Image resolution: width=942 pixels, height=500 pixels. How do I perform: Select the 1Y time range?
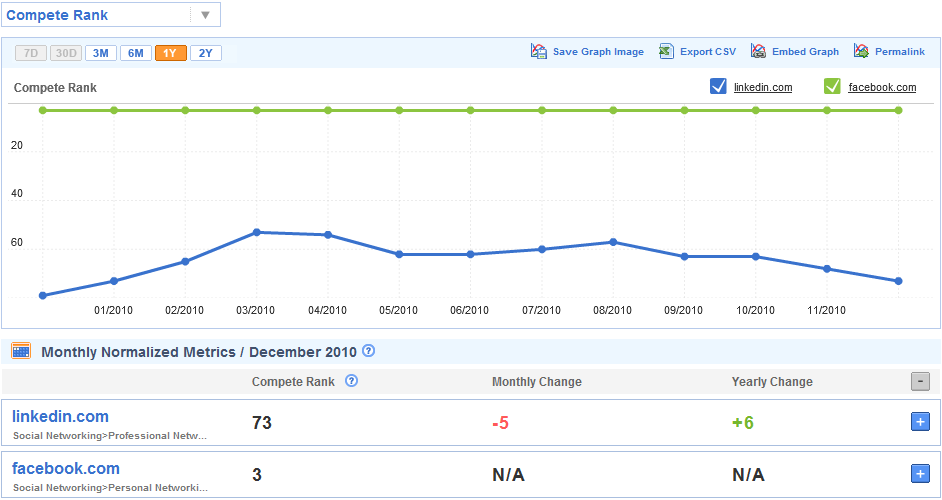pos(171,53)
